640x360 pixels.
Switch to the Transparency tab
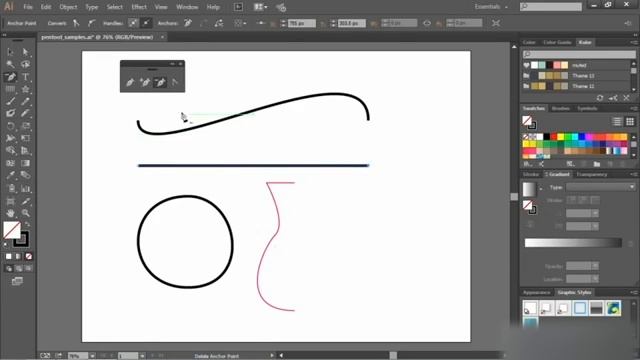coord(592,174)
